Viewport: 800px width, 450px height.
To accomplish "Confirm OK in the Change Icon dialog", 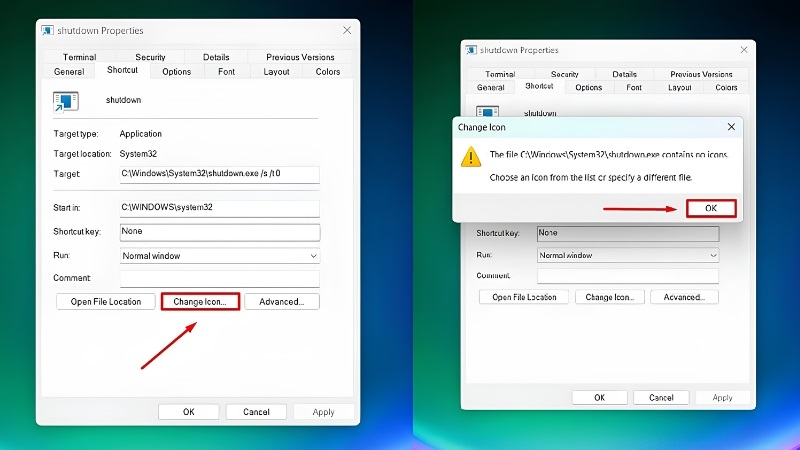I will (711, 208).
